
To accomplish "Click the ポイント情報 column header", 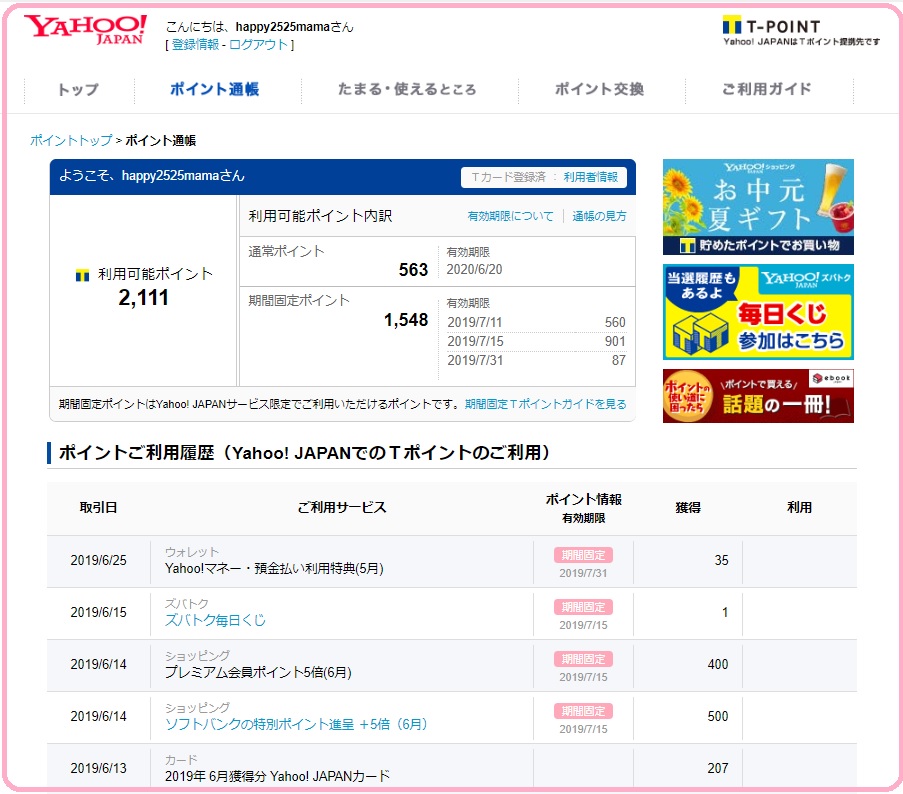I will (583, 499).
